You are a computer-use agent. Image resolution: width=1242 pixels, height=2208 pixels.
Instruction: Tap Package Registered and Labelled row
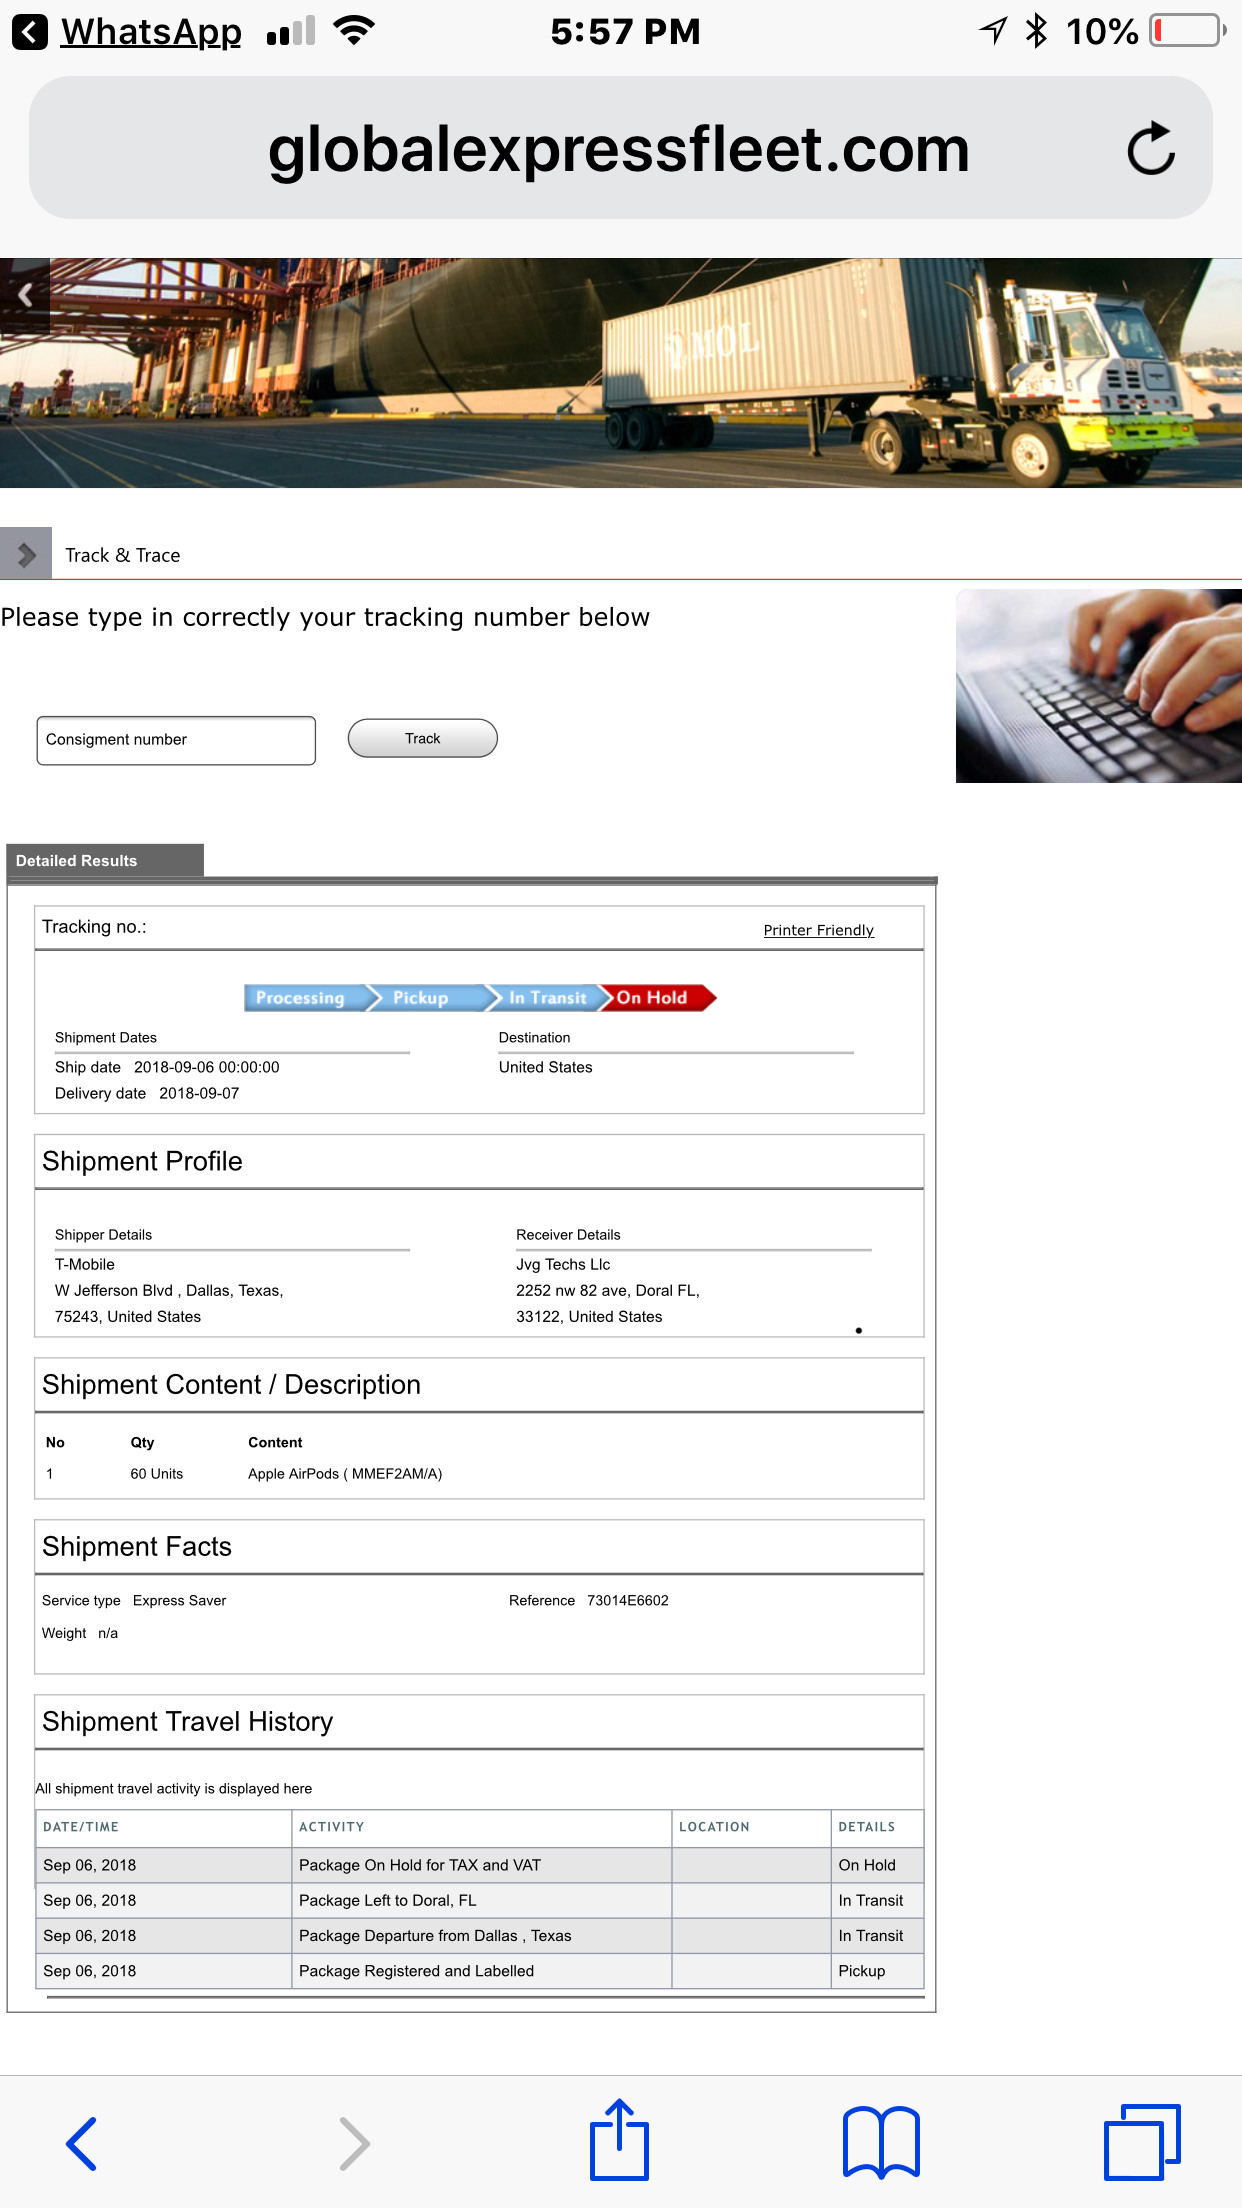(x=480, y=1971)
